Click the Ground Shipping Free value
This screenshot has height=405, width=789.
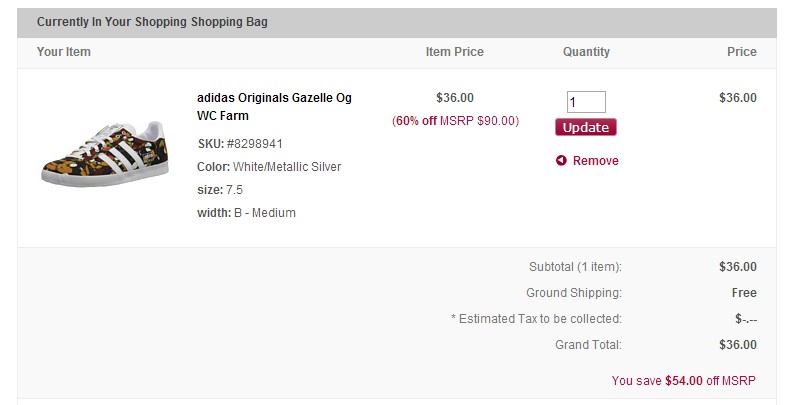(x=744, y=293)
